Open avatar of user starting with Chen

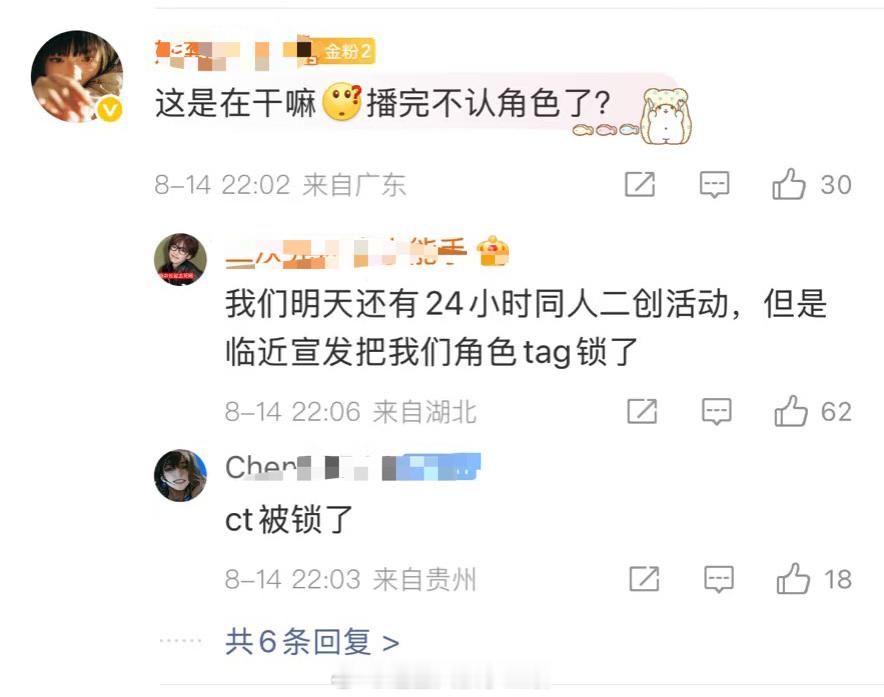click(x=180, y=475)
